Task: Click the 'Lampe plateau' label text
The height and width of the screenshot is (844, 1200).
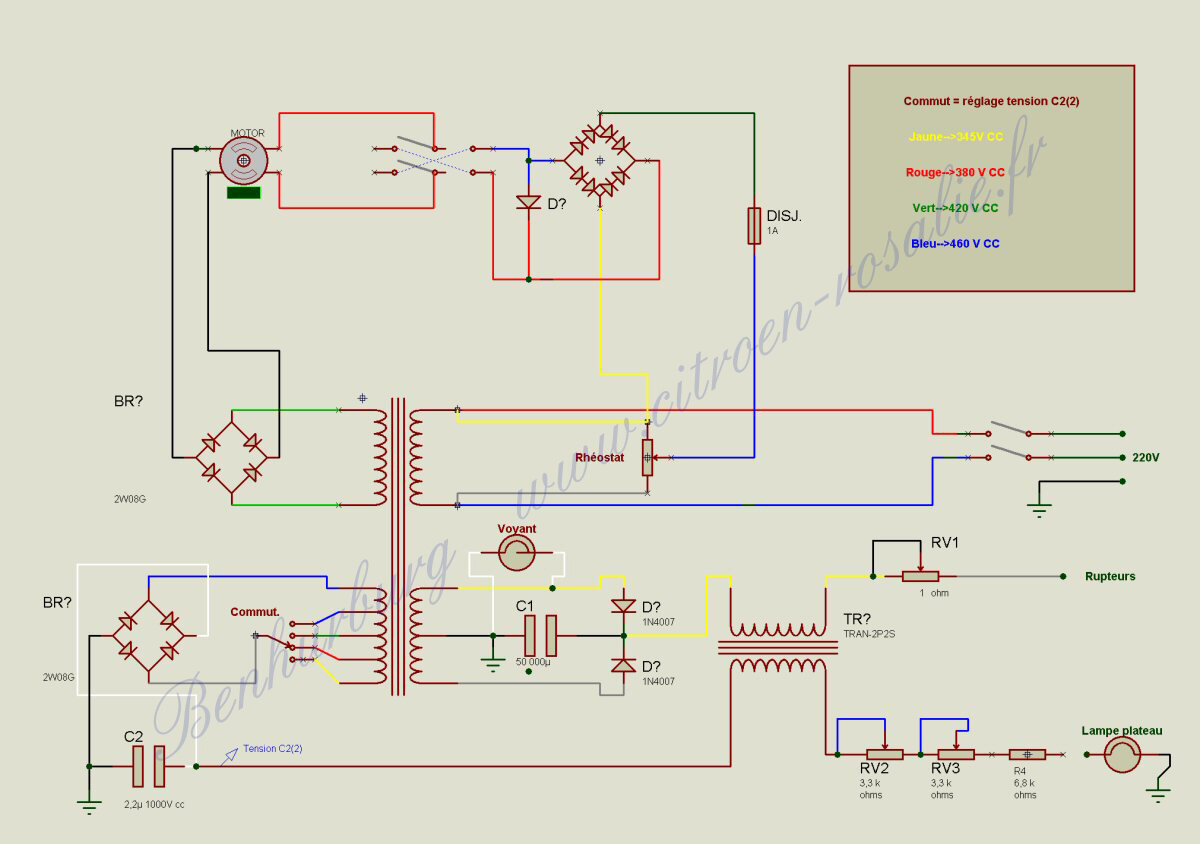Action: click(x=1122, y=731)
